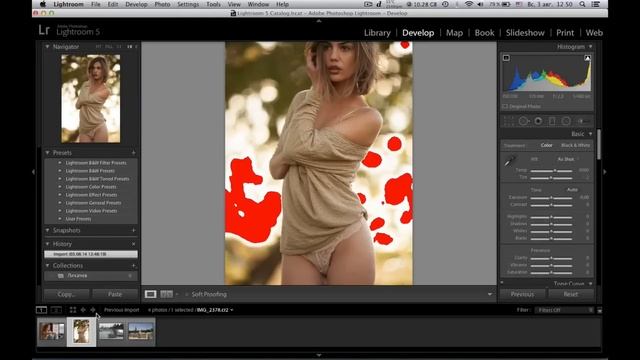Click the Copy settings button
This screenshot has width=640, height=360.
coord(67,294)
